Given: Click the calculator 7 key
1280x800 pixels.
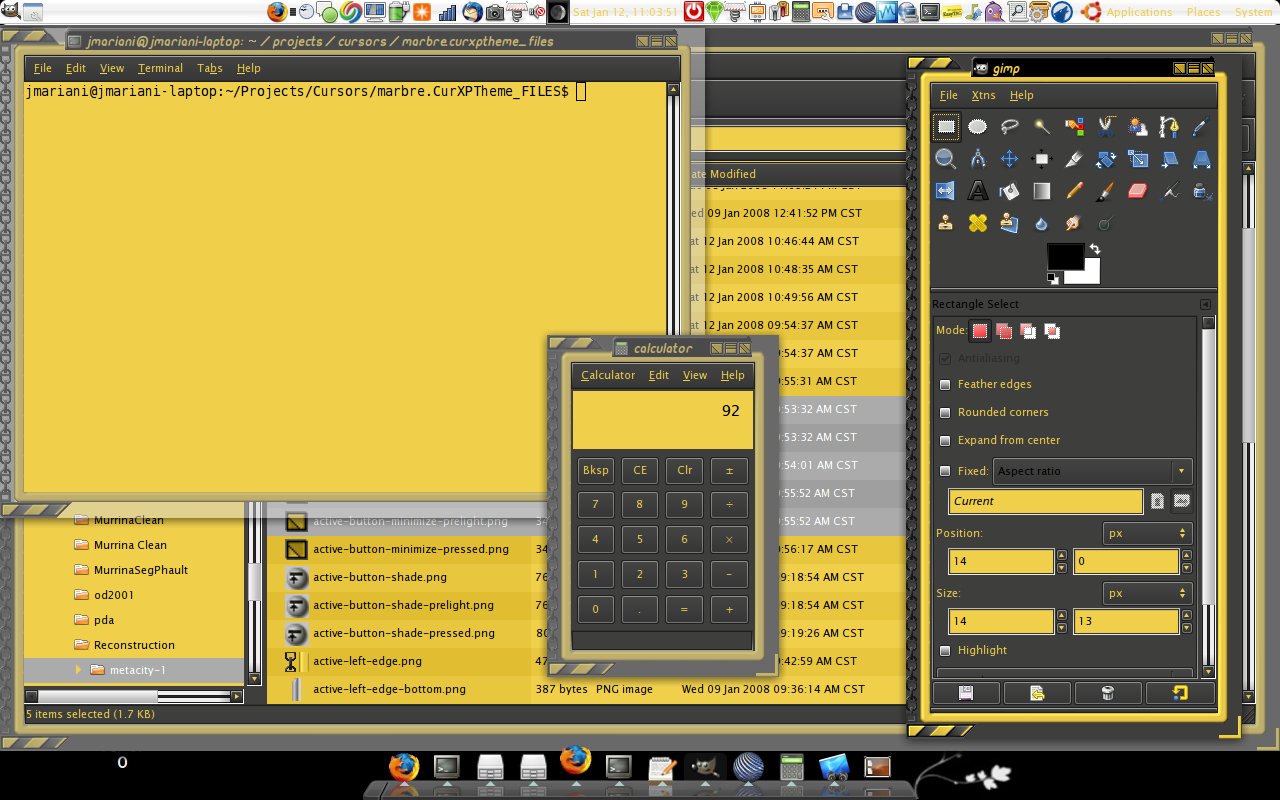Looking at the screenshot, I should coord(596,504).
